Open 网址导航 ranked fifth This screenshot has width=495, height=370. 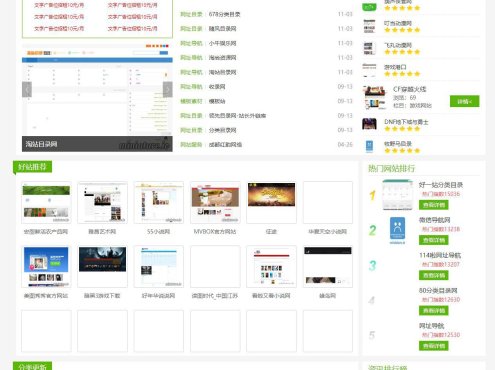click(431, 326)
